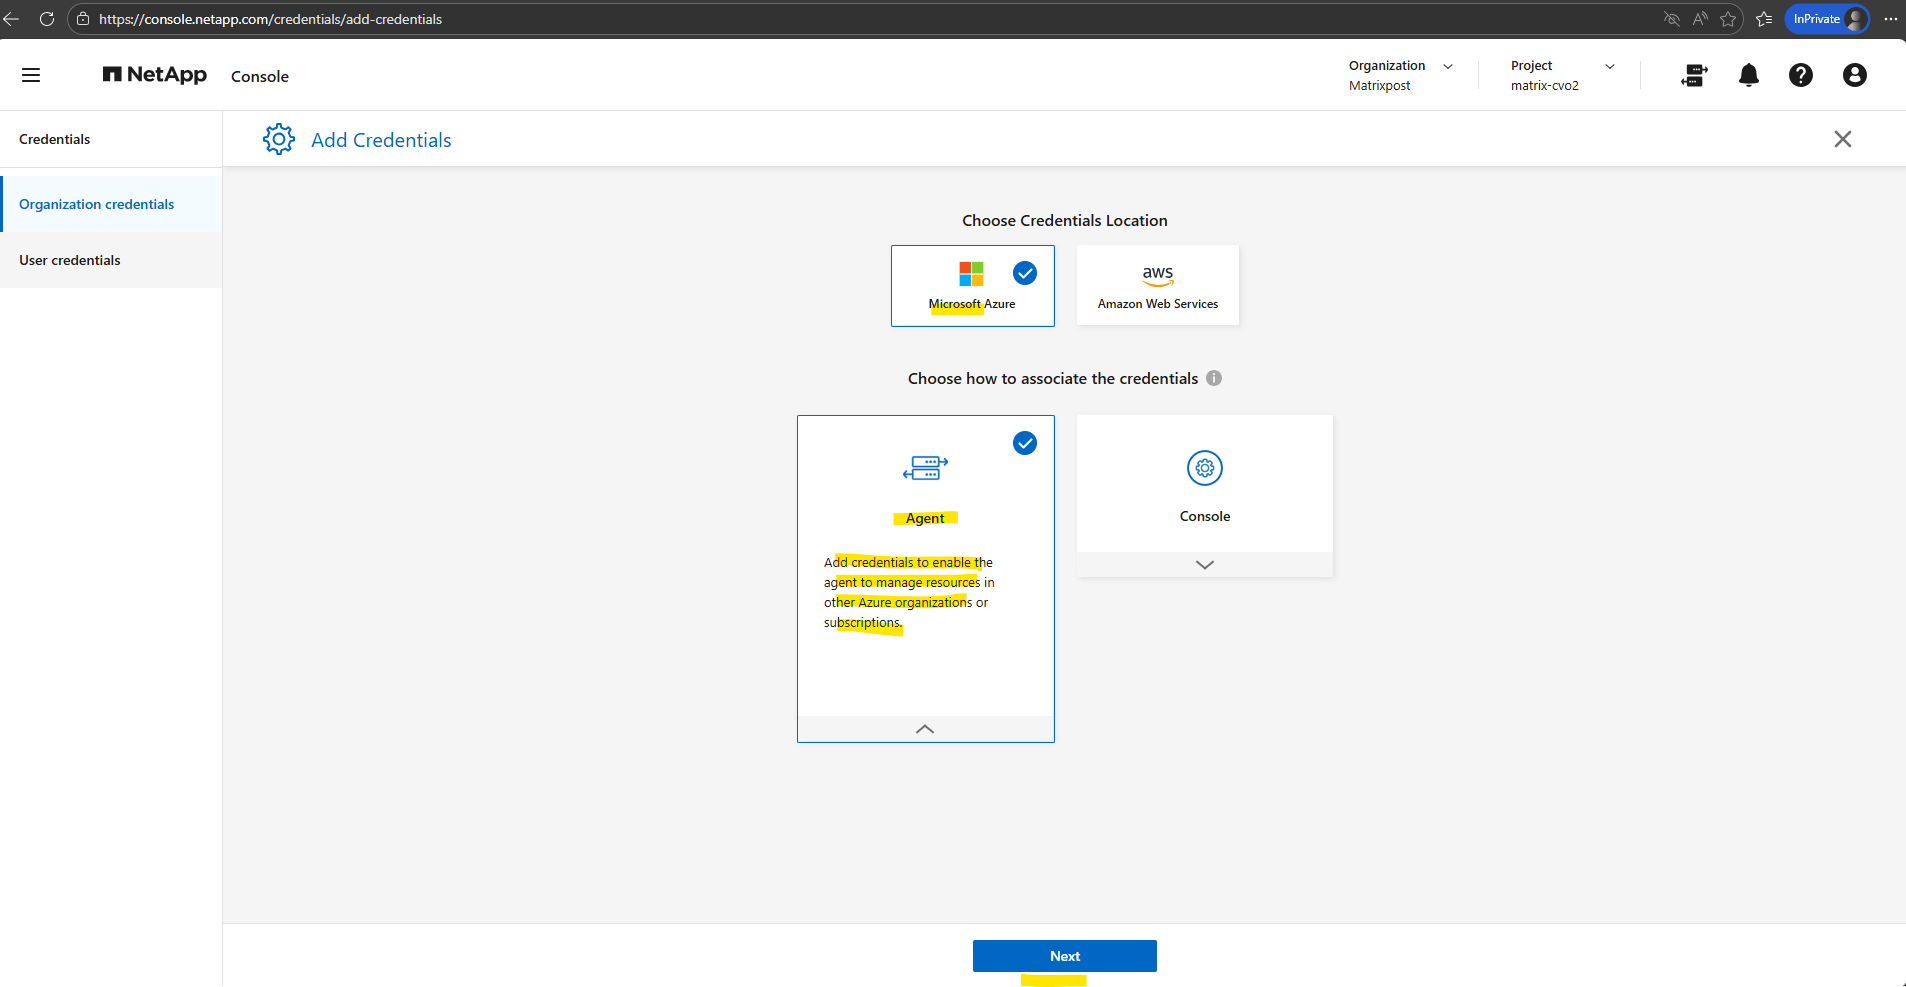The image size is (1906, 987).
Task: Open Organization credentials tab
Action: [x=111, y=204]
